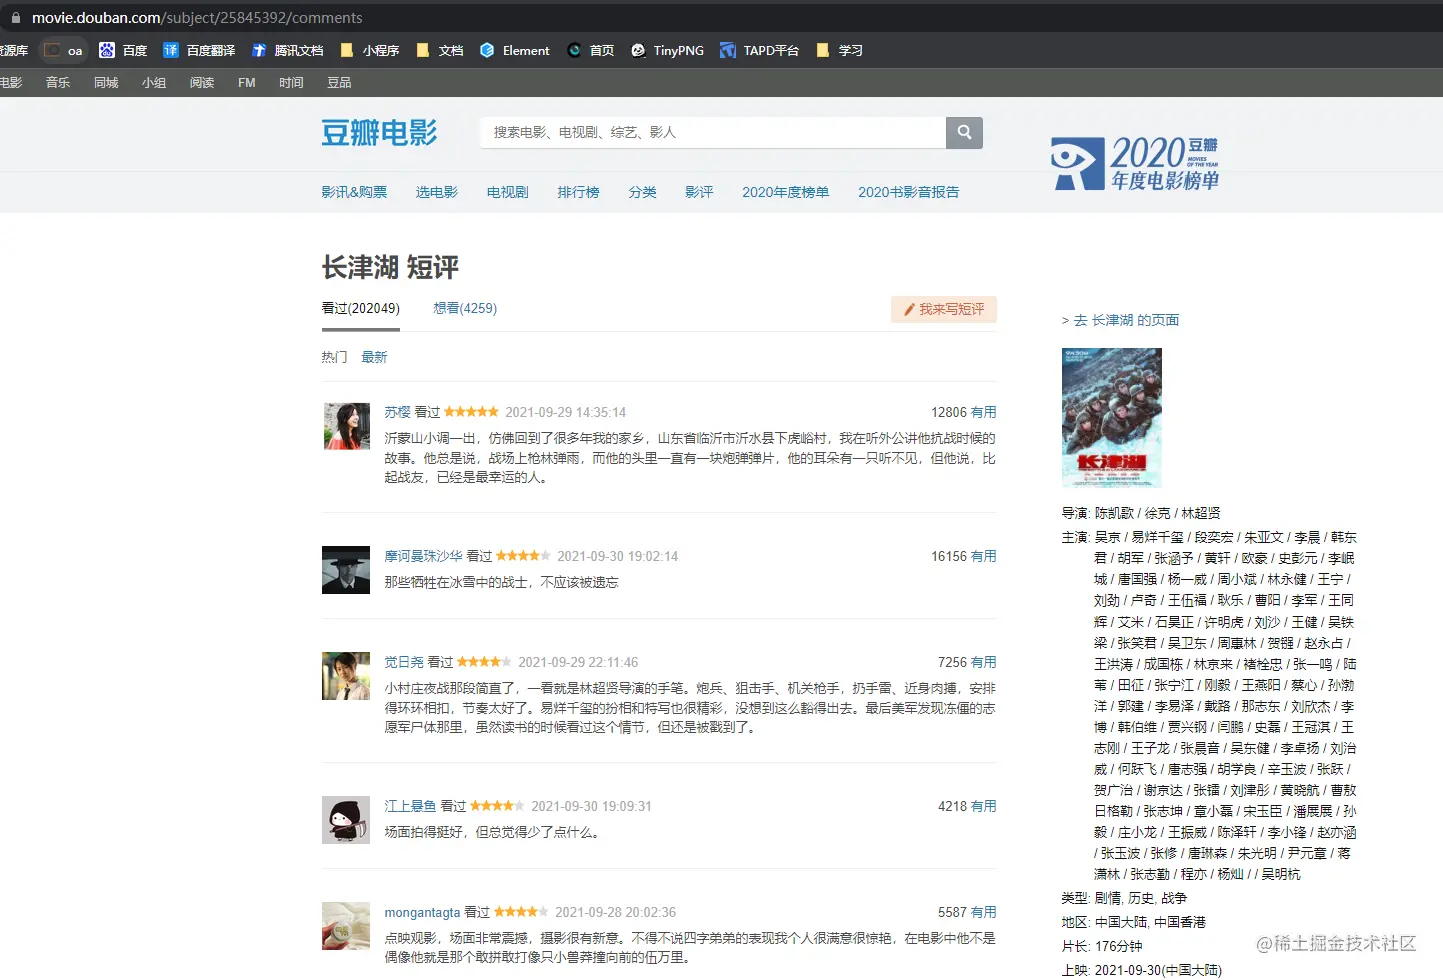Open 2020书影音报告 nav item
The height and width of the screenshot is (980, 1443).
tap(908, 192)
